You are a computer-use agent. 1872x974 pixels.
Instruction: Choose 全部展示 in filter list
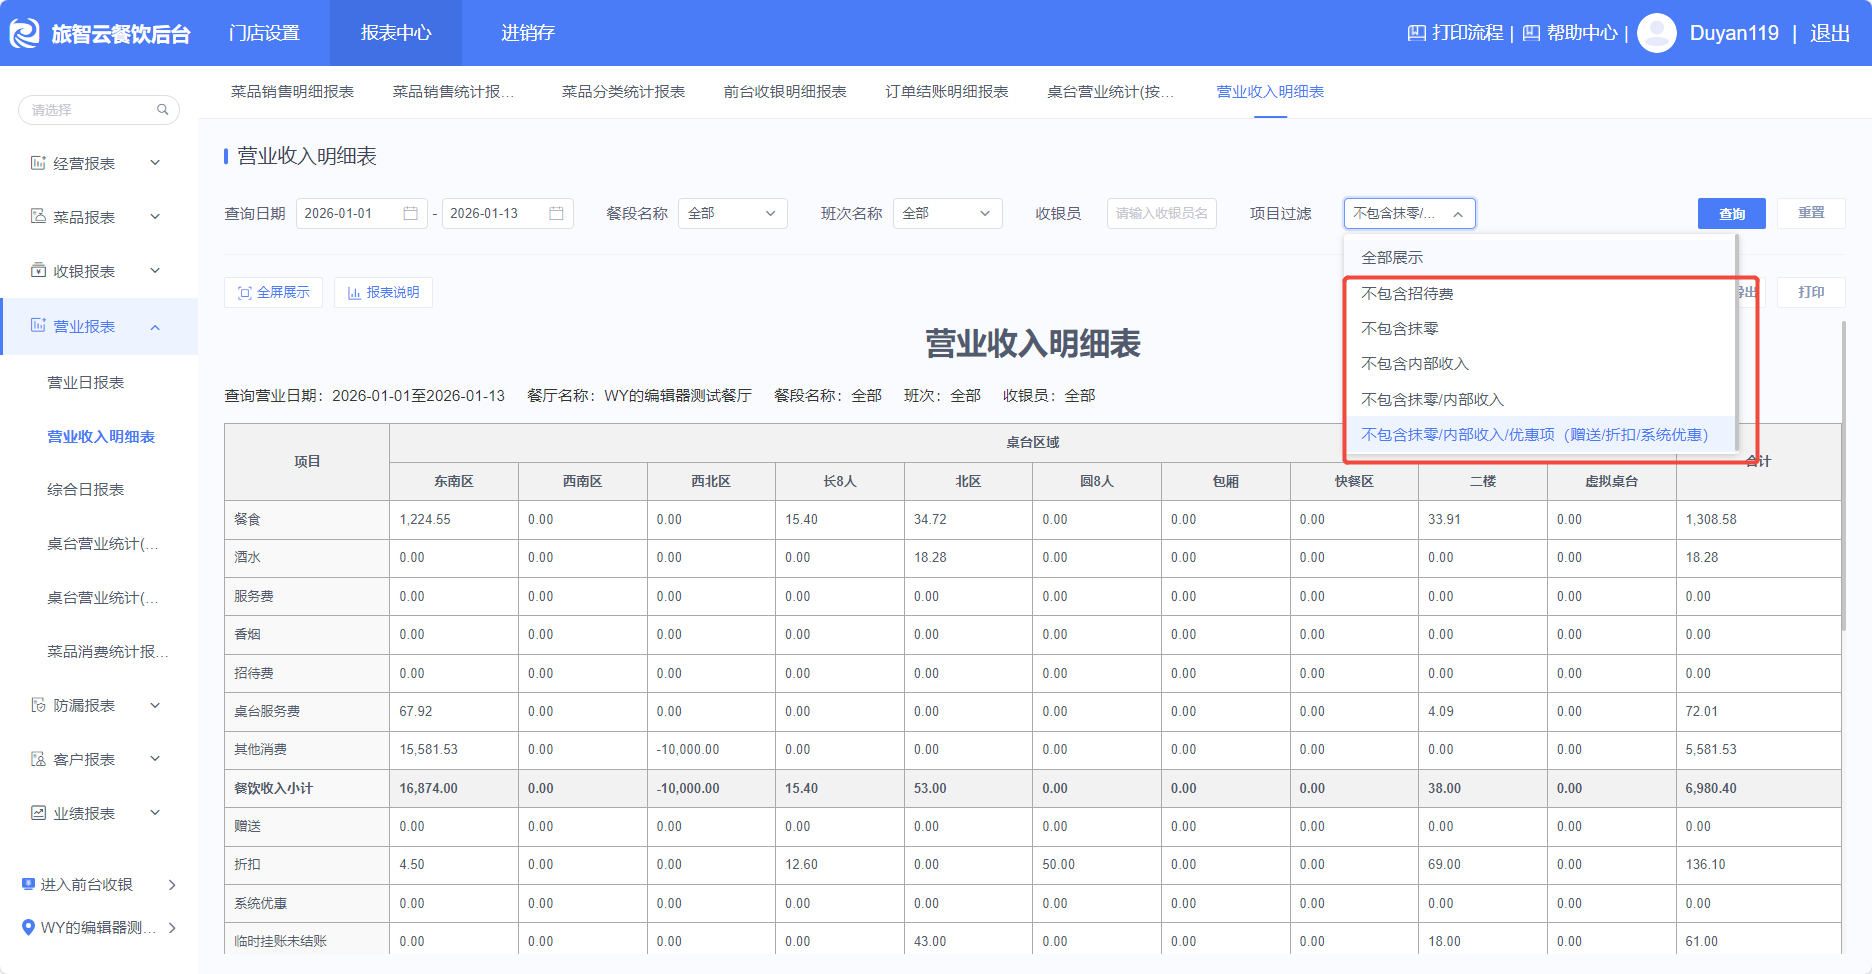click(1391, 257)
